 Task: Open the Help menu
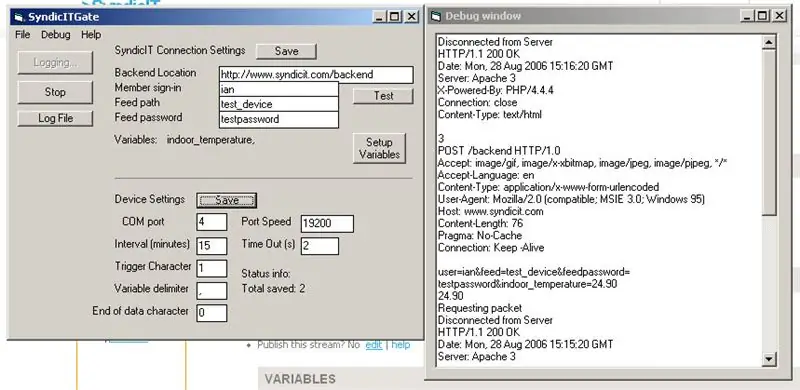(91, 35)
